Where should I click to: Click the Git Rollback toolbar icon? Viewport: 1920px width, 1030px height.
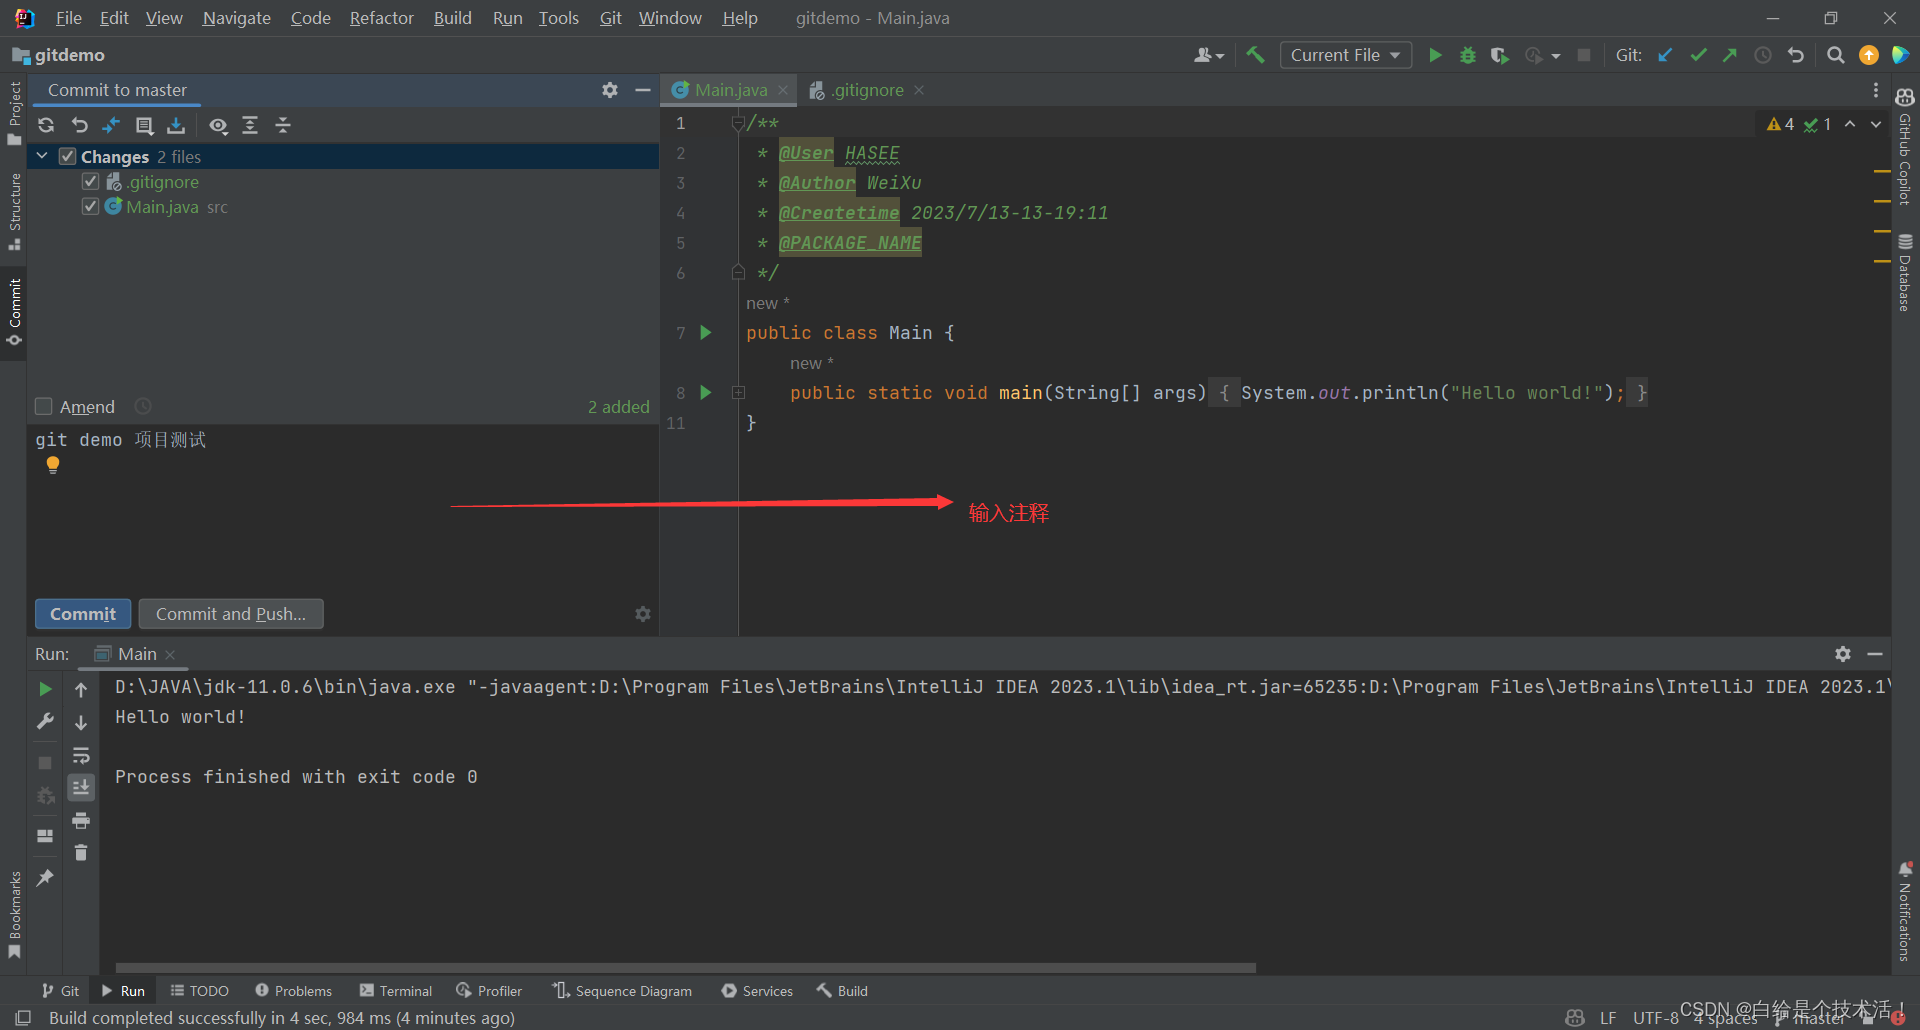click(x=1796, y=55)
